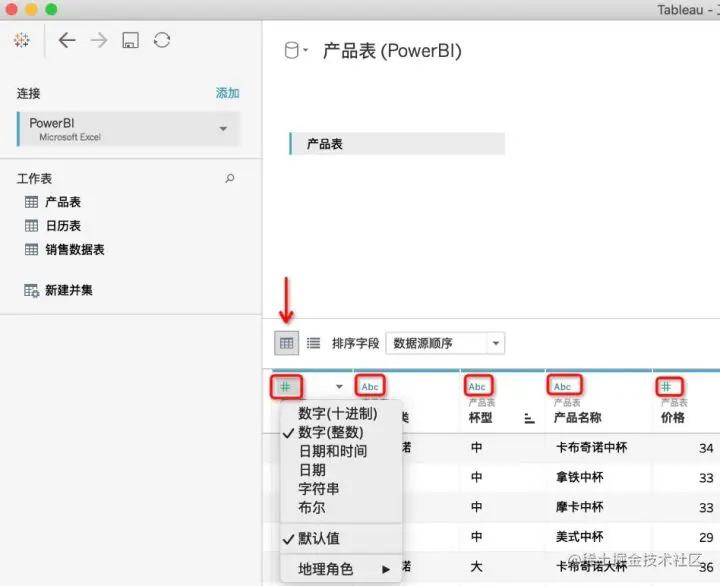720x586 pixels.
Task: Refresh the data source with the circular arrows icon
Action: [x=162, y=40]
